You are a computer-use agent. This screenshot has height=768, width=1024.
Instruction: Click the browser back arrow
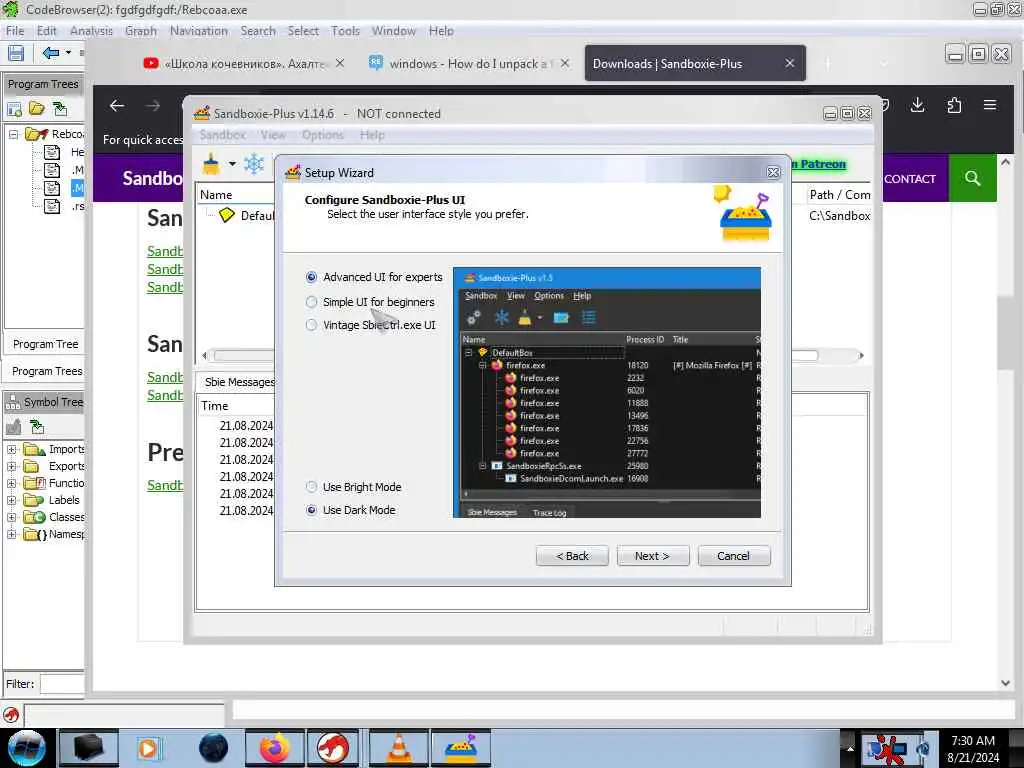(x=117, y=106)
